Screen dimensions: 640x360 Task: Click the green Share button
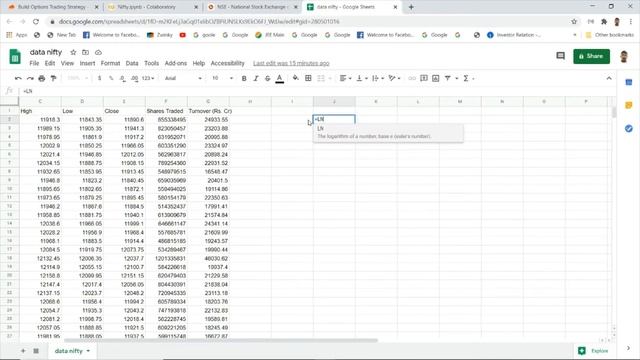tap(591, 56)
